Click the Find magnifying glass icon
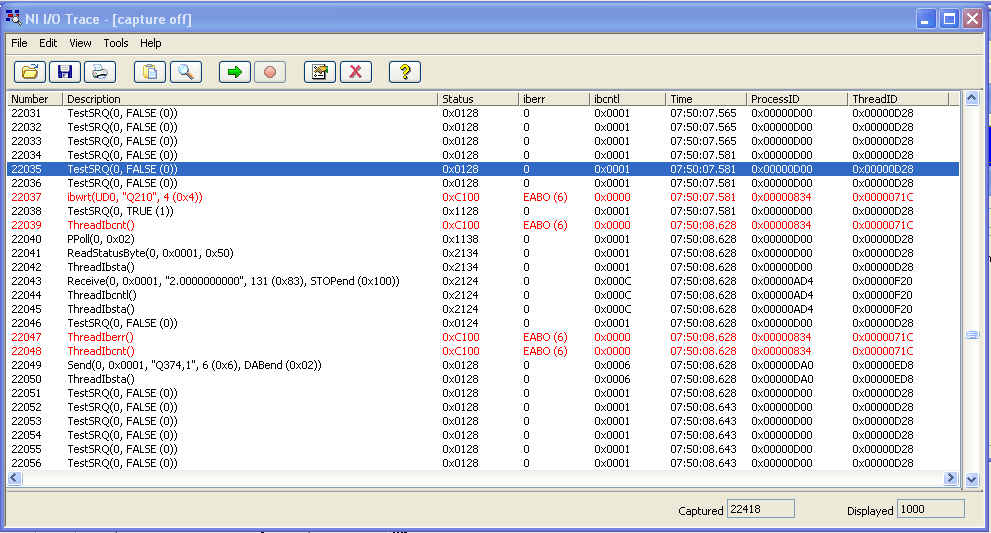Viewport: 991px width, 533px height. click(186, 71)
